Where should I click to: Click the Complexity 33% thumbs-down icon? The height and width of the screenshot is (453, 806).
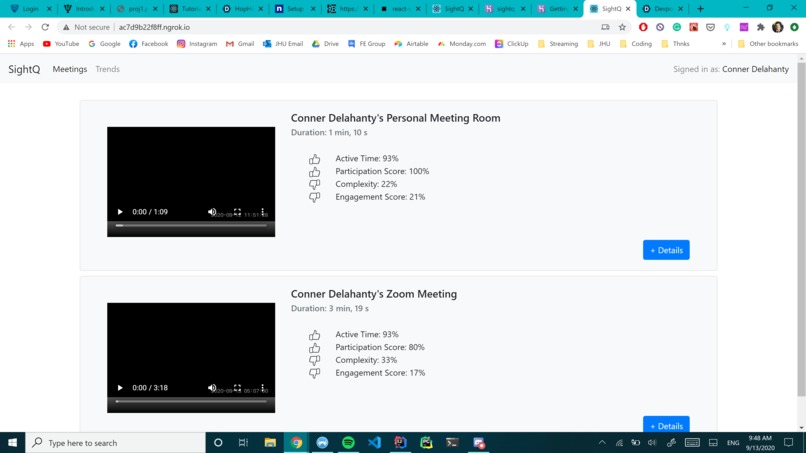[315, 360]
